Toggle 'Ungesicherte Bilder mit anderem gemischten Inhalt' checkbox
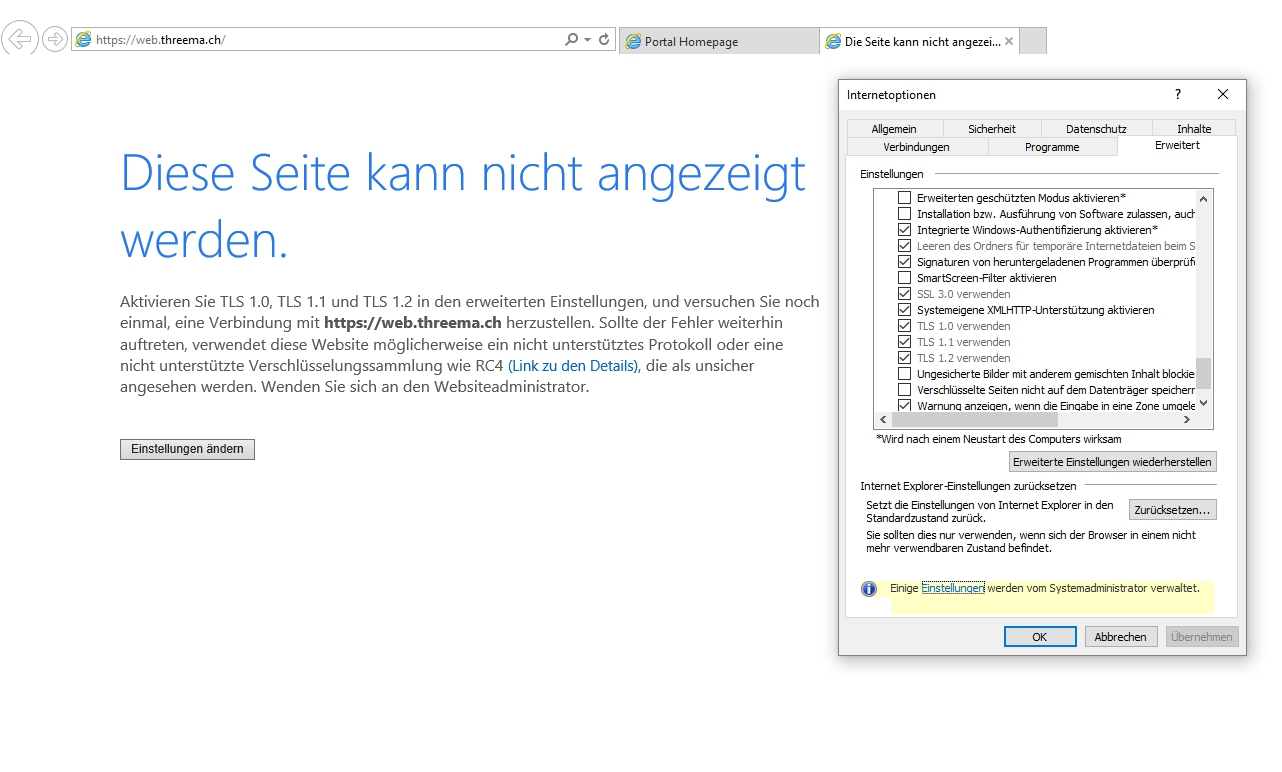 click(905, 374)
